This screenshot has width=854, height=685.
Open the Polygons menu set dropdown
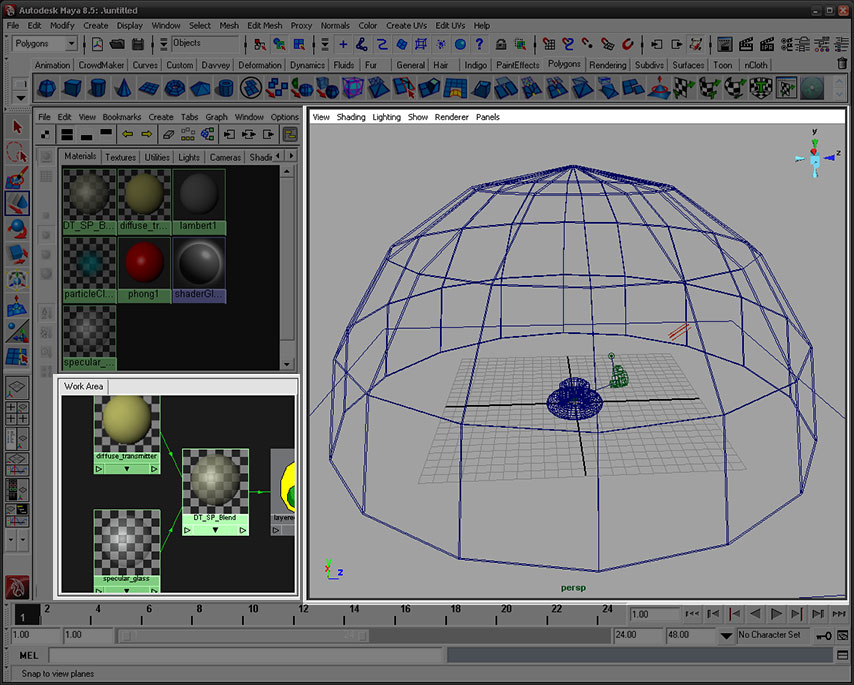[x=71, y=44]
